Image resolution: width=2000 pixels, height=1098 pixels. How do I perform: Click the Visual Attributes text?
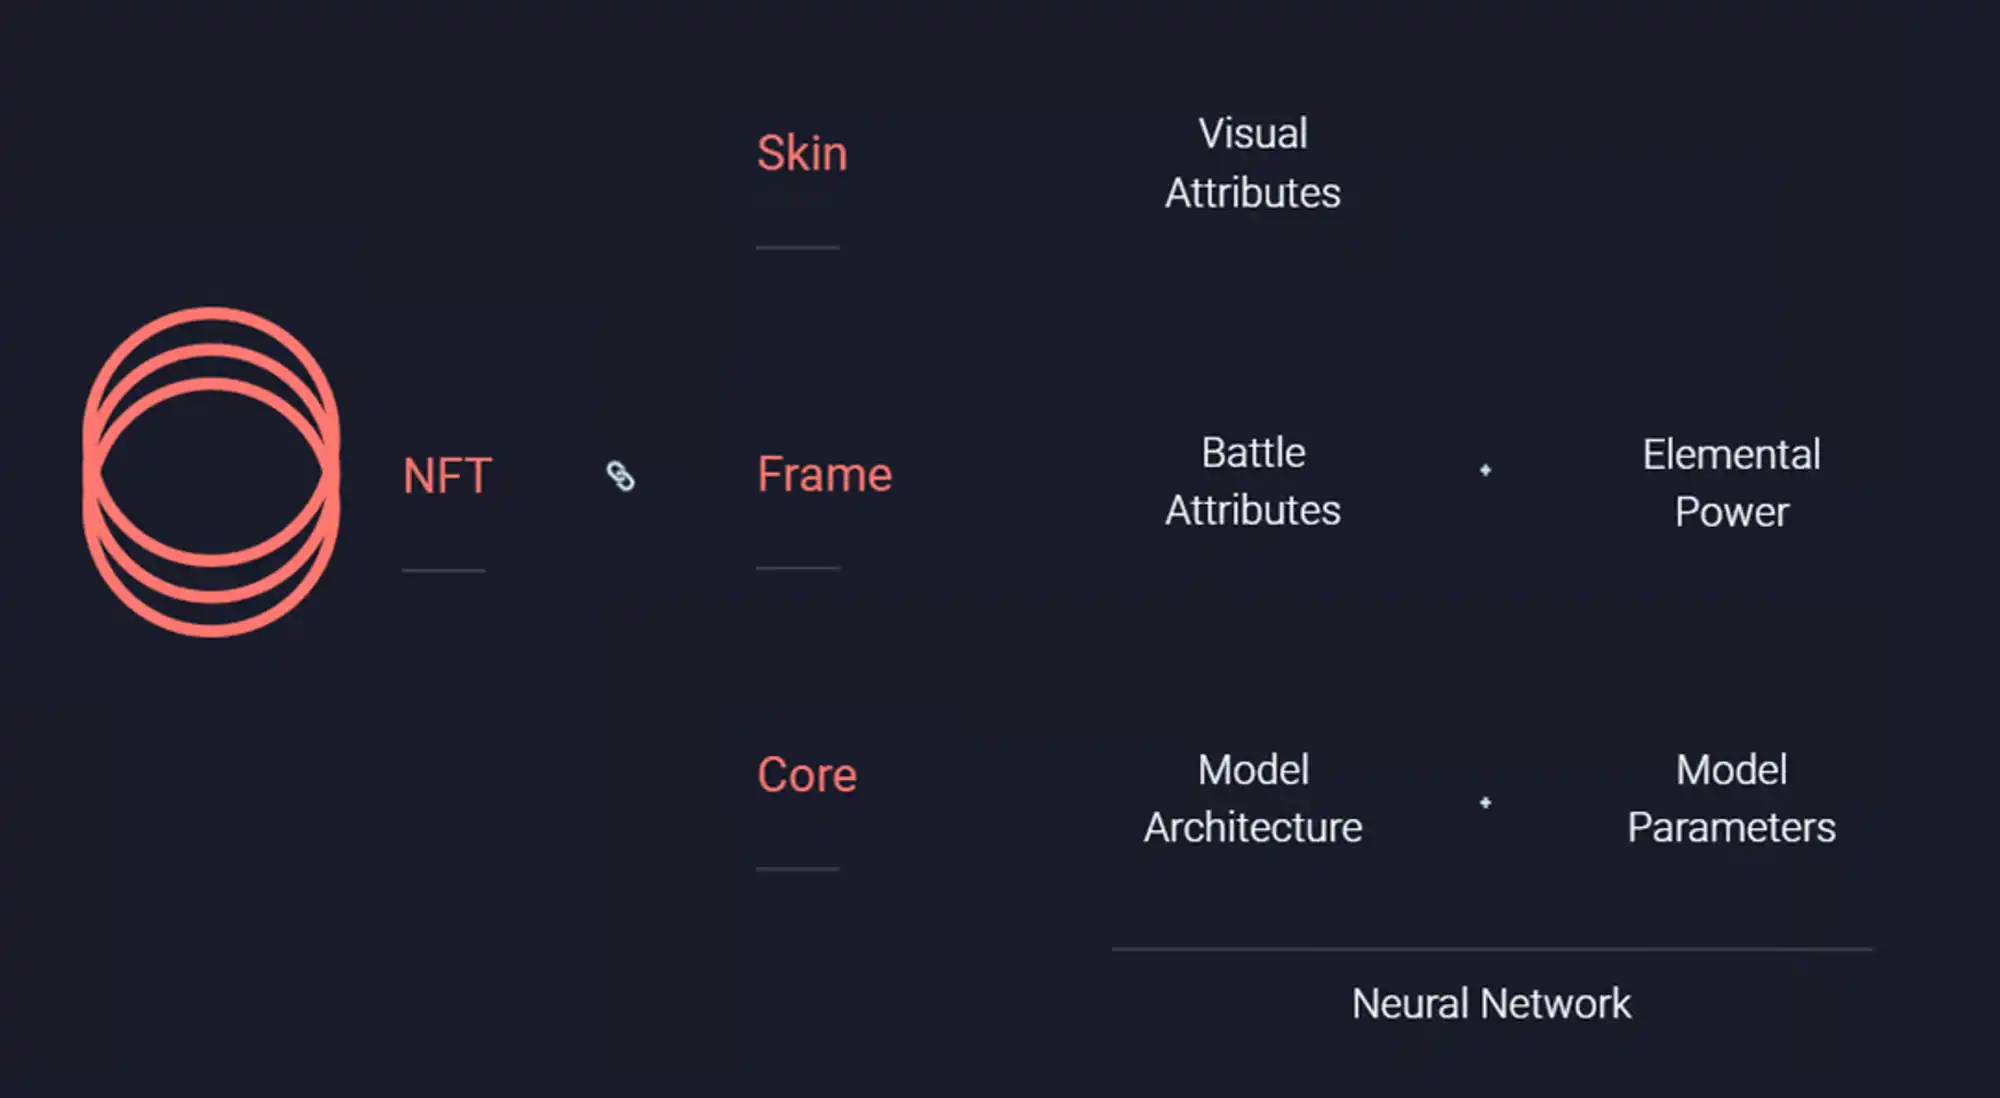click(1252, 163)
